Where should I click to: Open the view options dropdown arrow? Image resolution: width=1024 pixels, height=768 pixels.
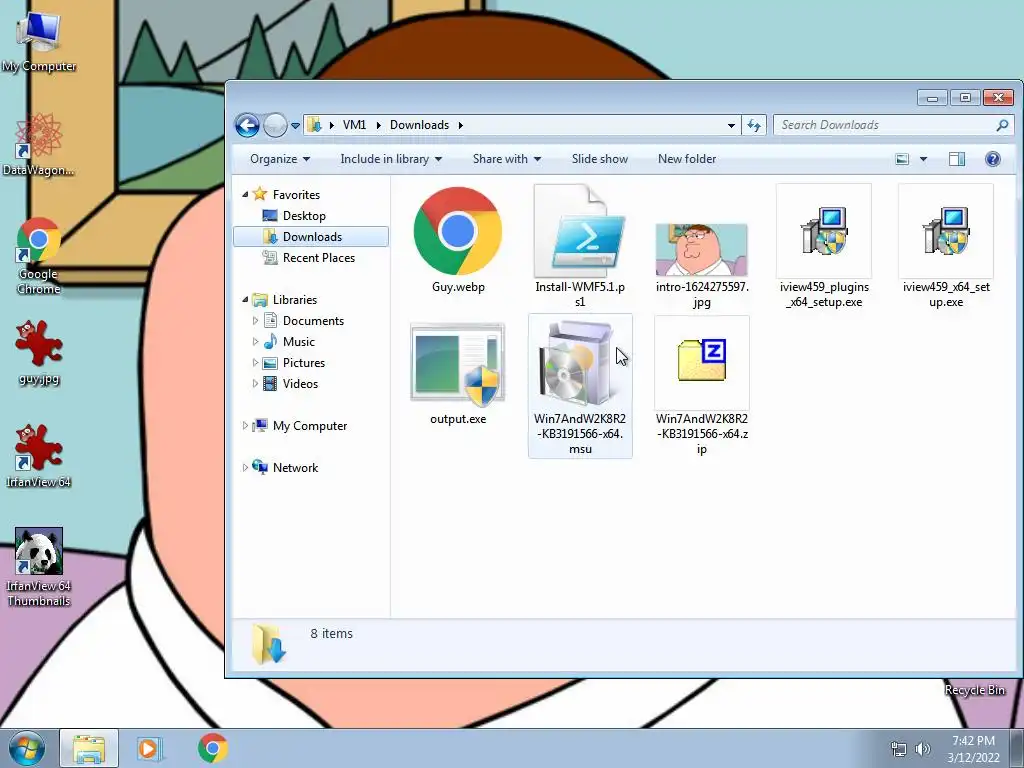point(923,159)
